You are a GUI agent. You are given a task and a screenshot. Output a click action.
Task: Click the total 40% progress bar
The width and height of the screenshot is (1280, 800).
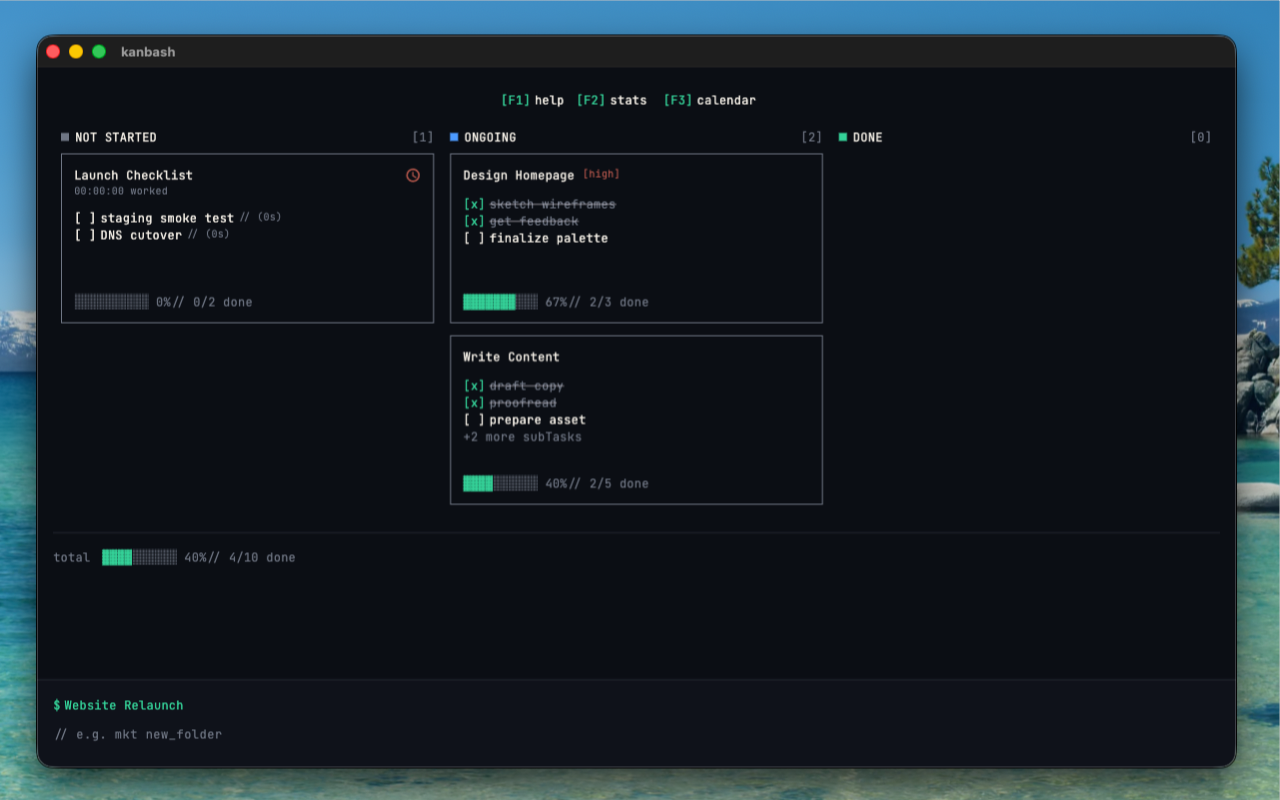139,557
